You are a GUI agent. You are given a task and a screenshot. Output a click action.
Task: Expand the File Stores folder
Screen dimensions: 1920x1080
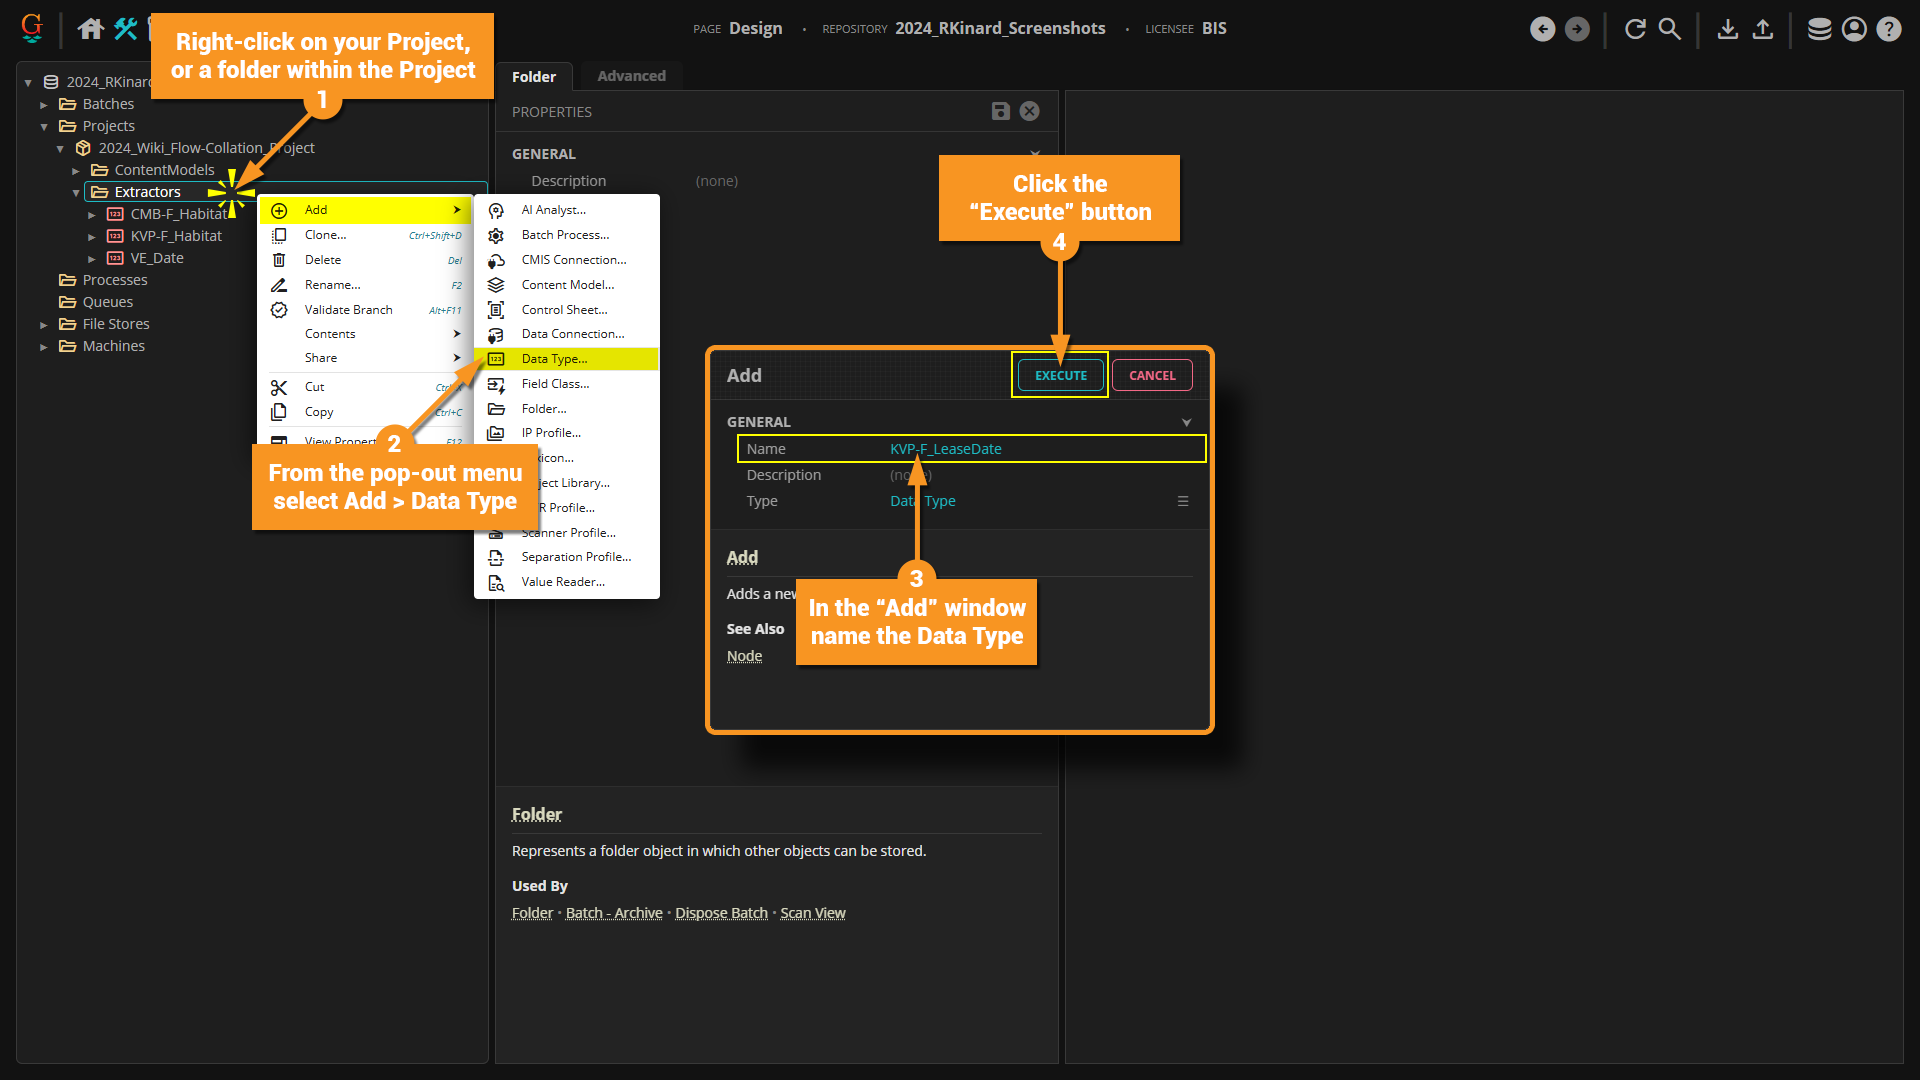pos(44,324)
